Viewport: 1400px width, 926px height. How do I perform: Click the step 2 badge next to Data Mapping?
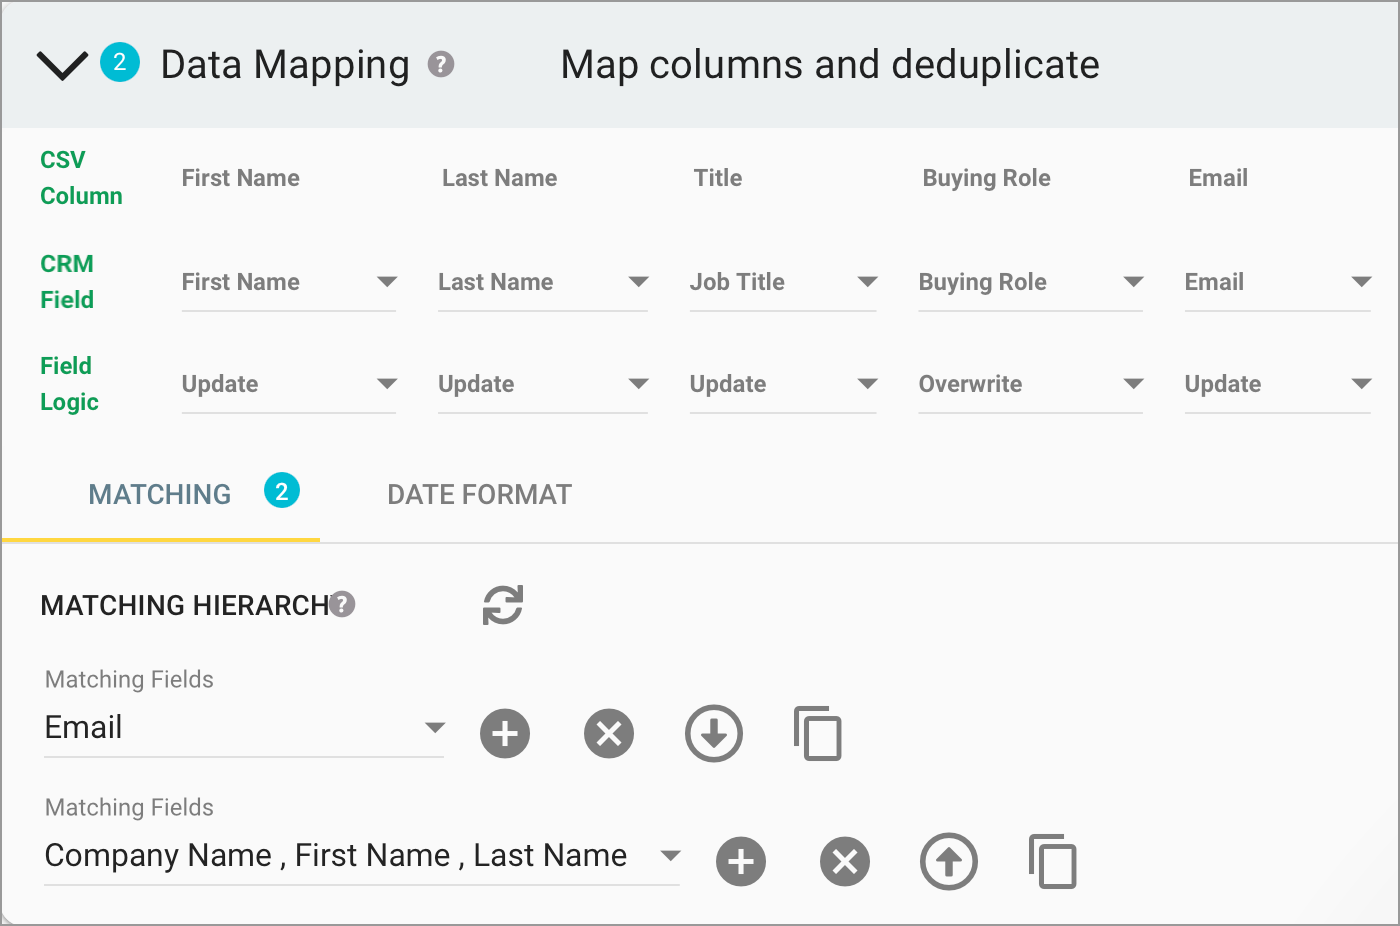(x=120, y=62)
